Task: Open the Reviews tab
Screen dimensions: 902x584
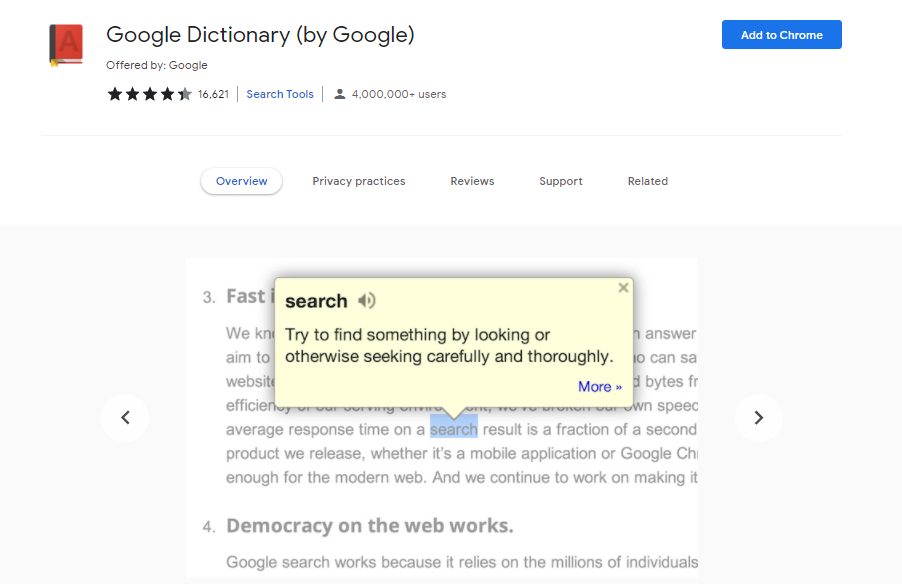Action: (x=472, y=181)
